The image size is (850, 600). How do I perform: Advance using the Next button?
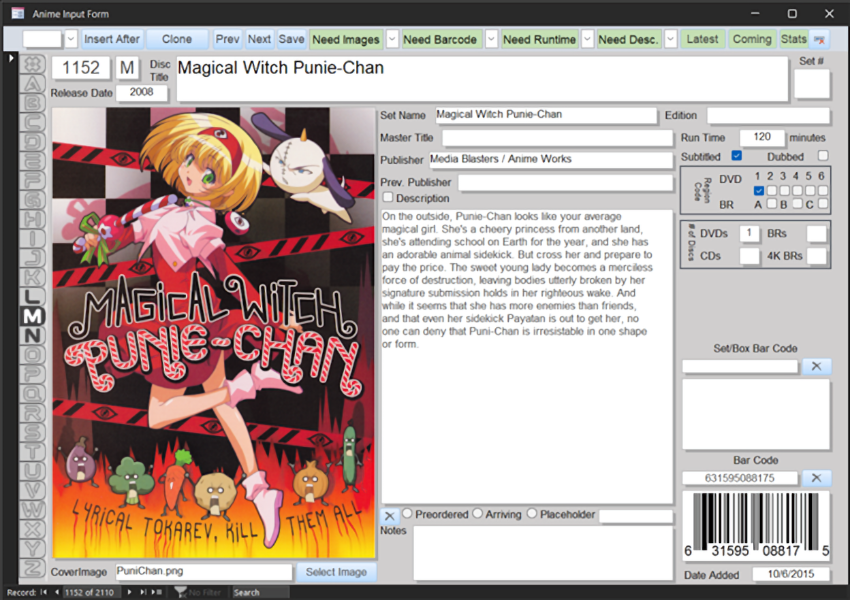point(259,39)
